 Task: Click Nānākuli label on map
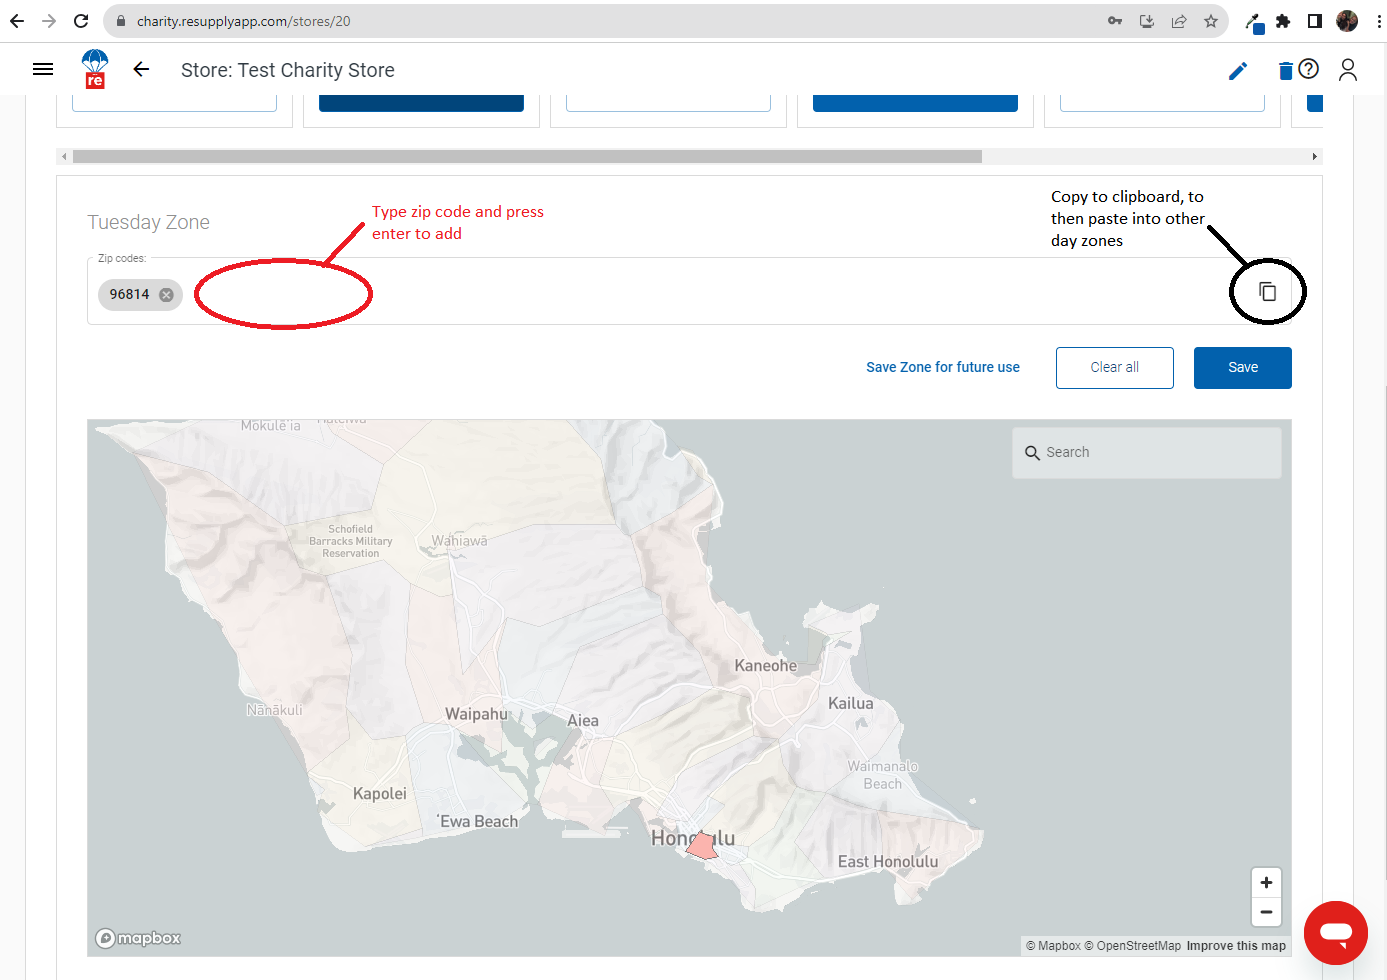[275, 710]
